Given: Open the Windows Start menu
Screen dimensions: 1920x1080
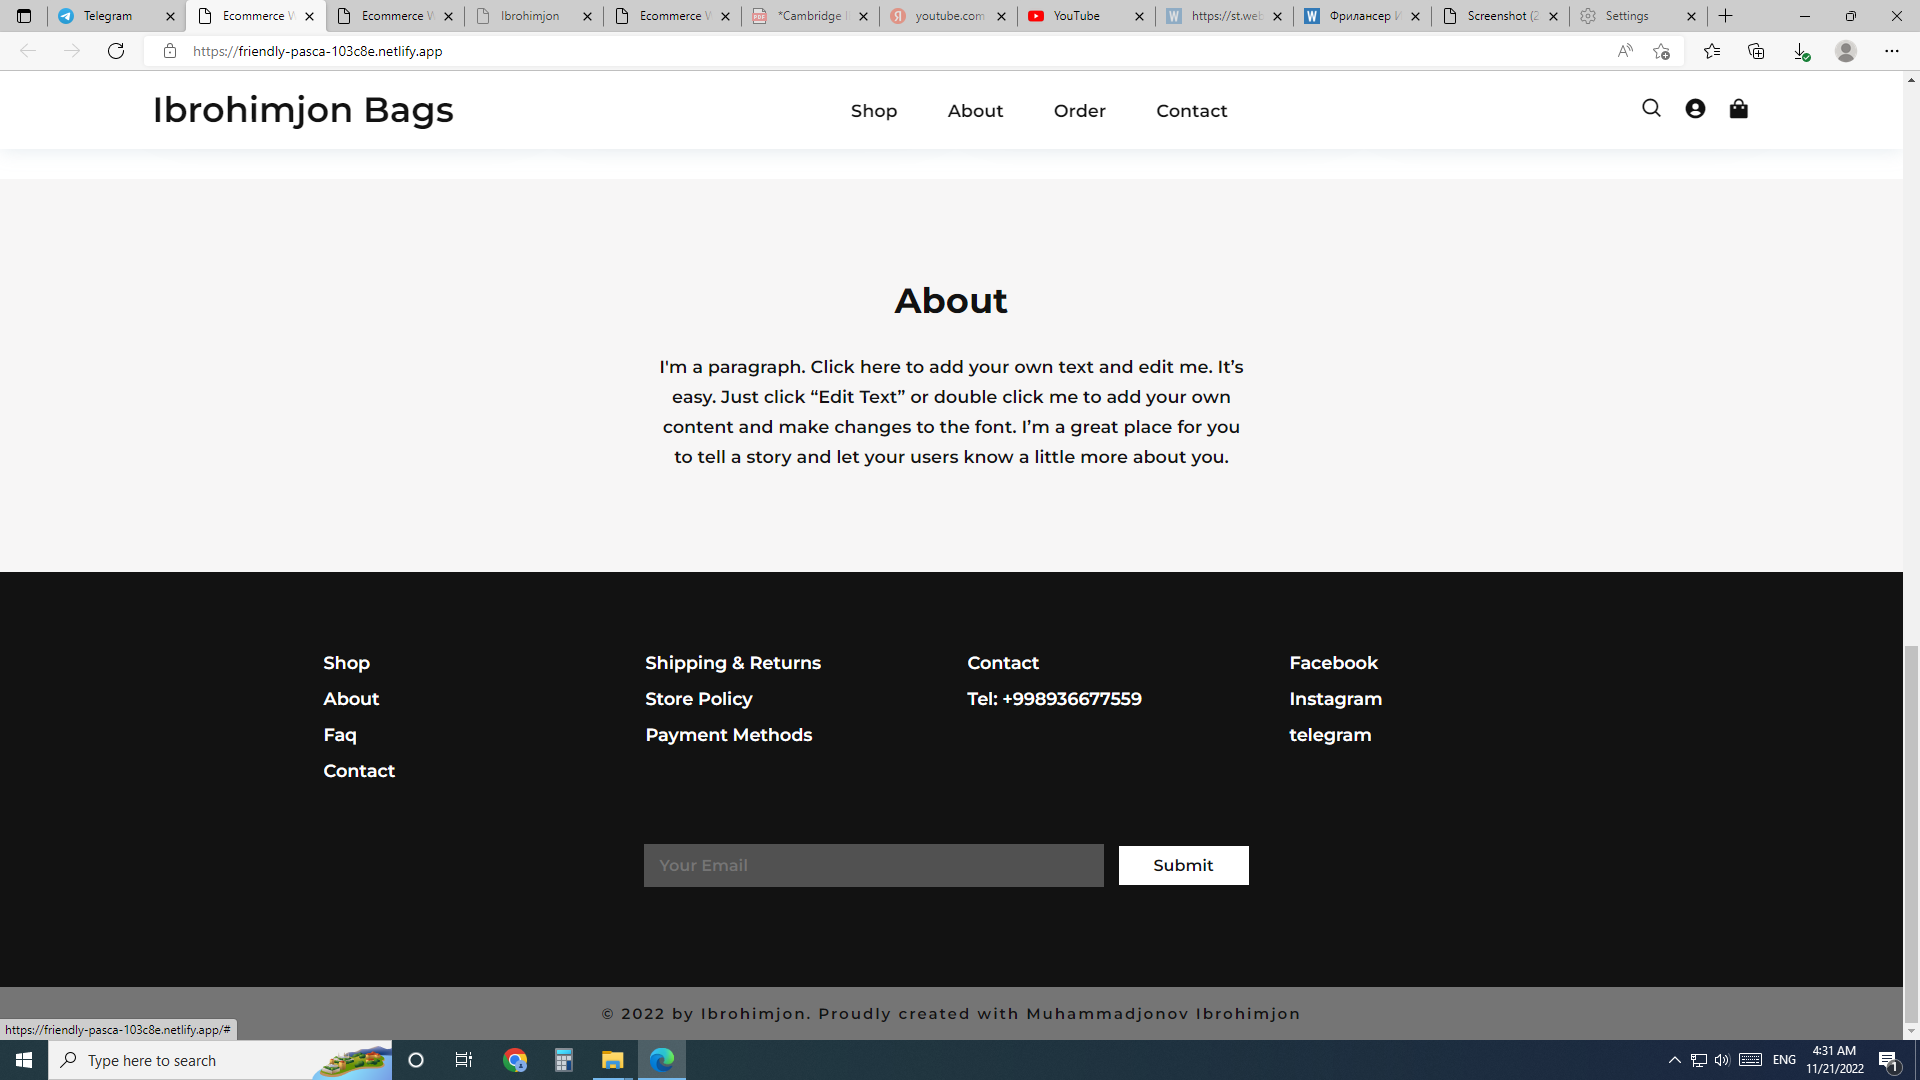Looking at the screenshot, I should tap(24, 1060).
